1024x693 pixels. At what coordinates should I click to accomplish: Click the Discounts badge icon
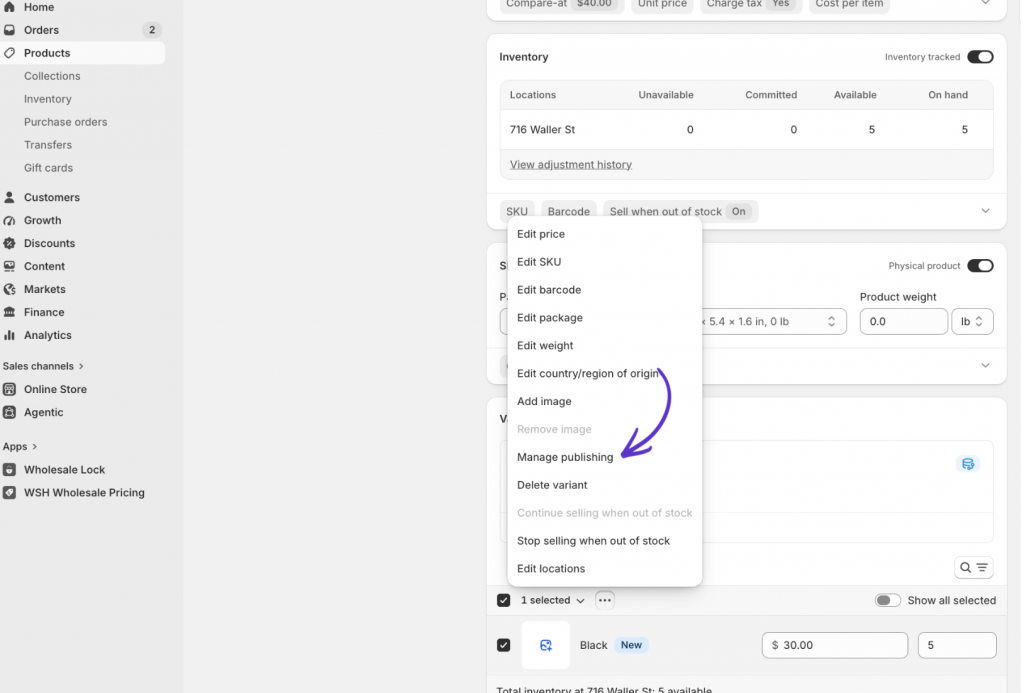tap(9, 243)
